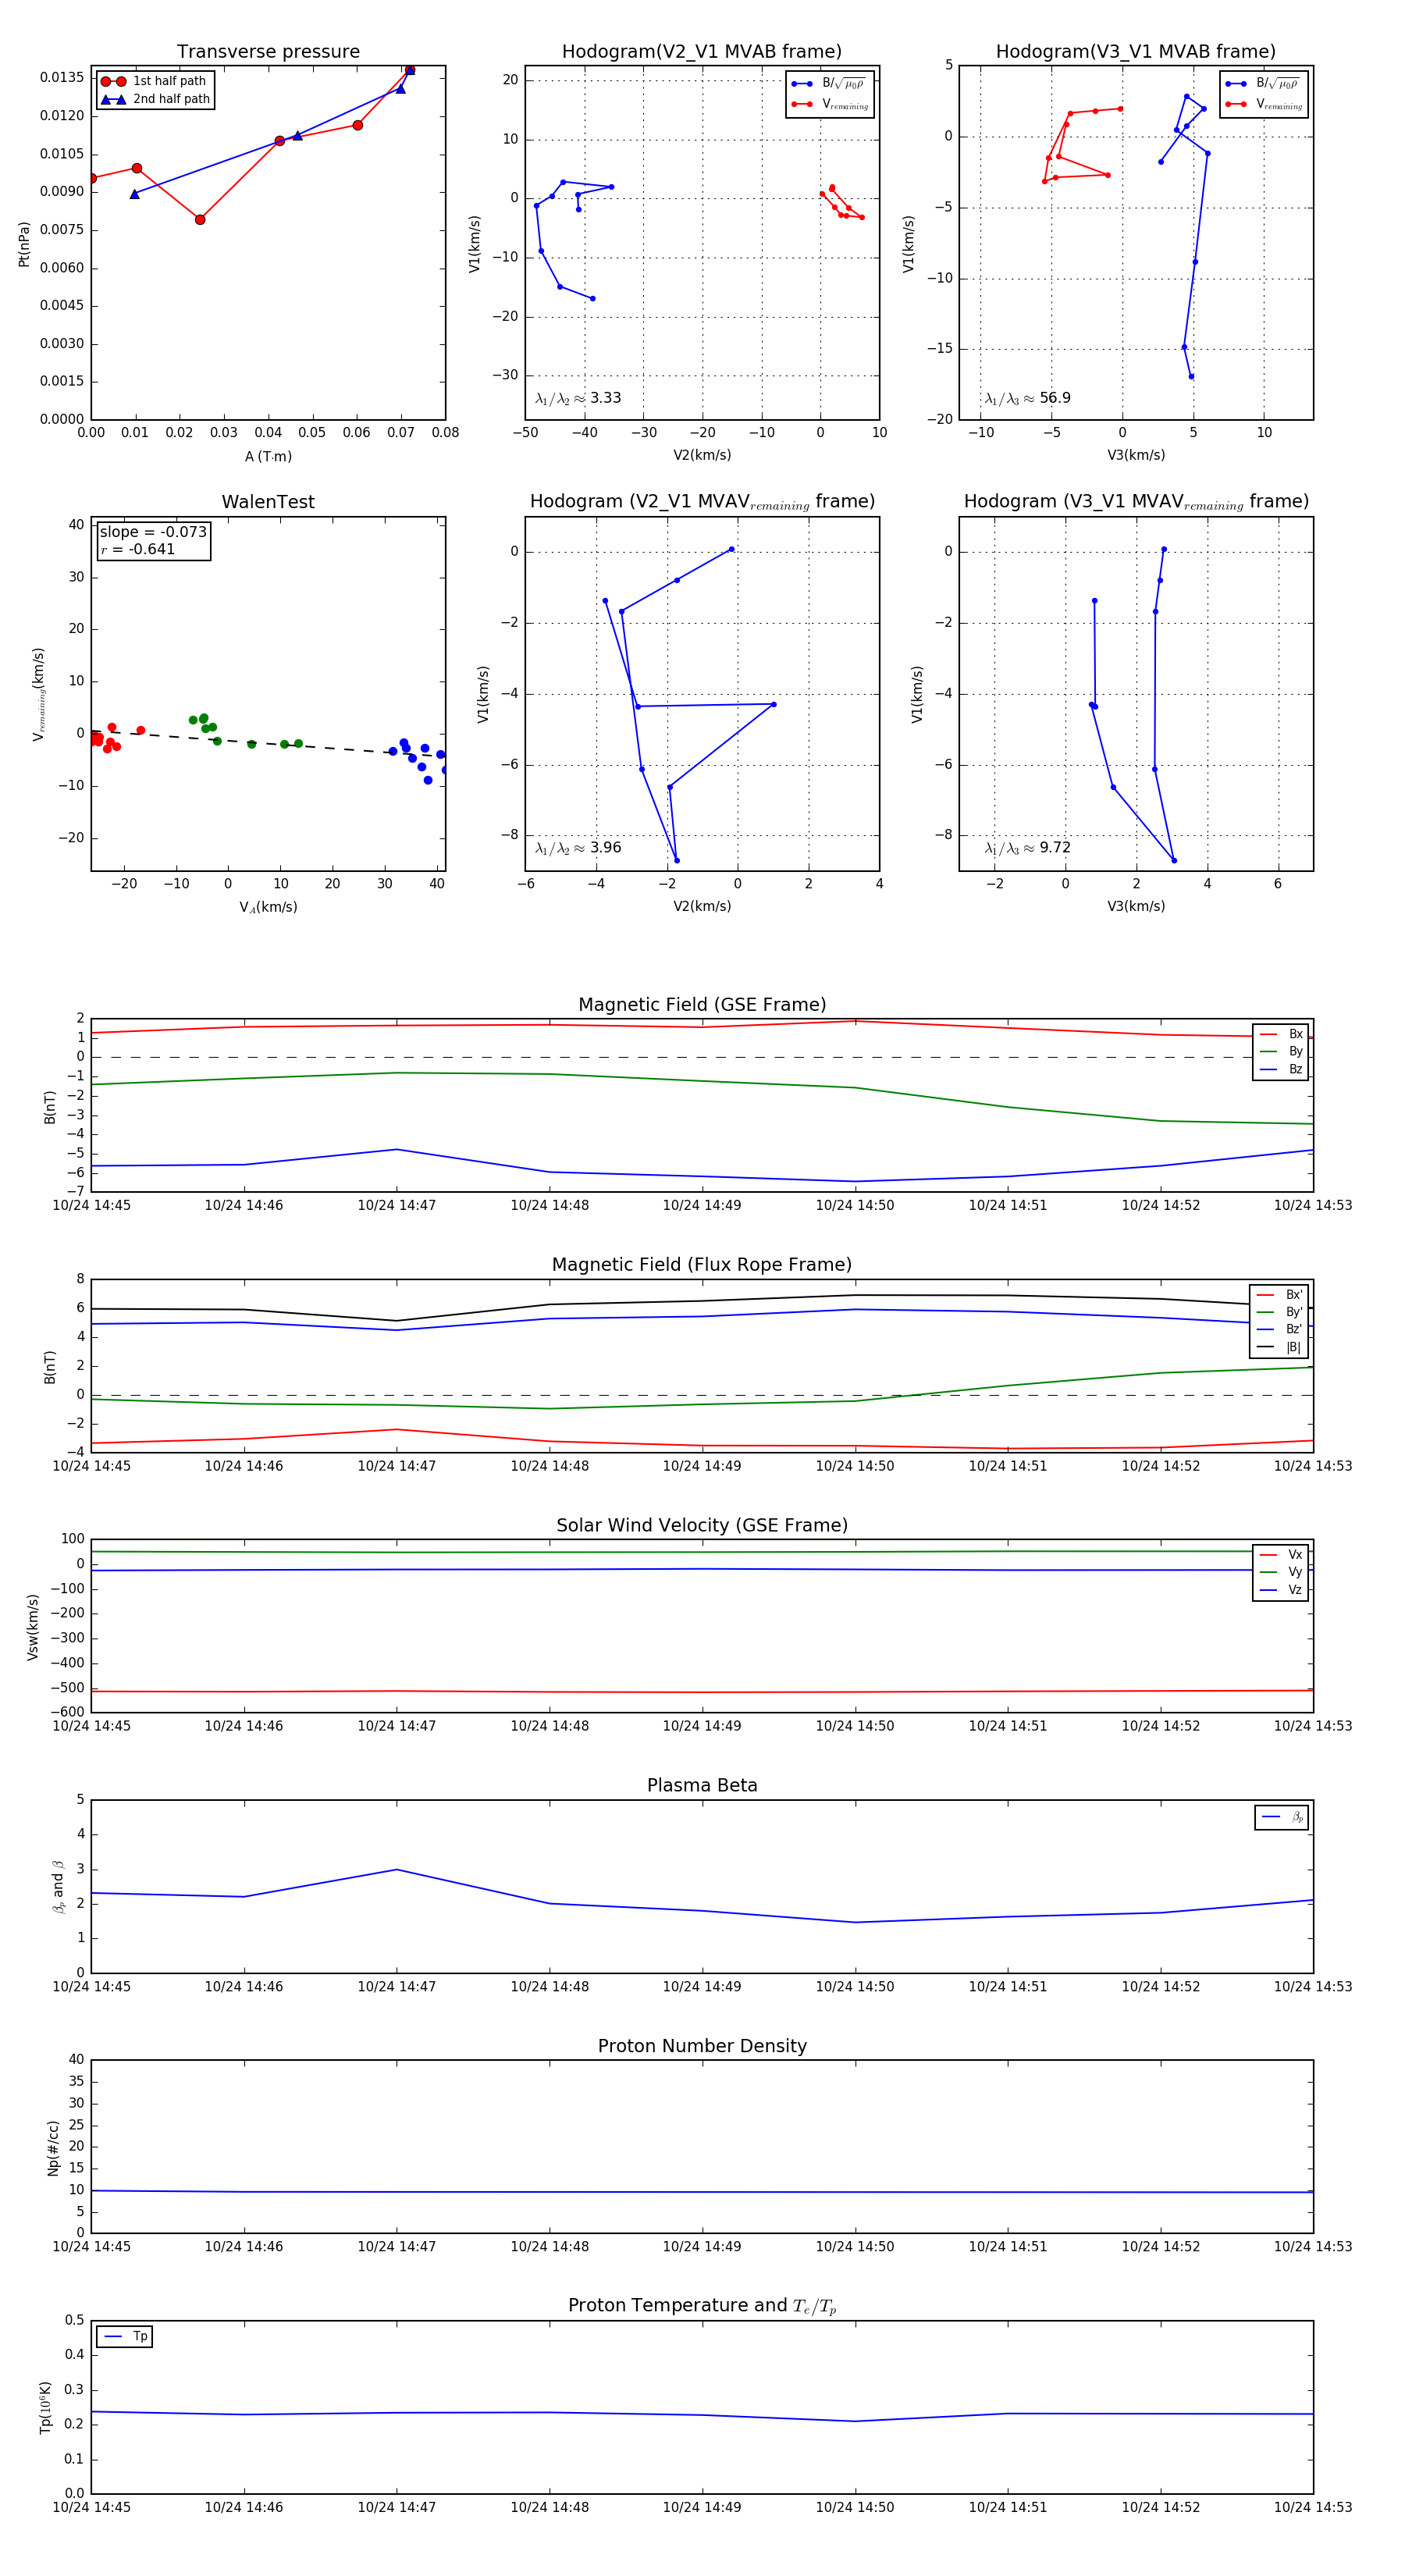Select the |B| legend entry in Flux Rope plot
Viewport: 1405px width, 2576px height.
coord(1280,1347)
